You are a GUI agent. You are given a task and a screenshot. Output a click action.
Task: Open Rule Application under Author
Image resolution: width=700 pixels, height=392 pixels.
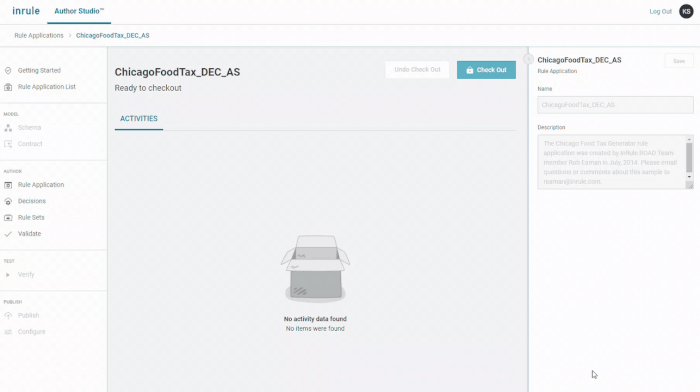(x=41, y=184)
